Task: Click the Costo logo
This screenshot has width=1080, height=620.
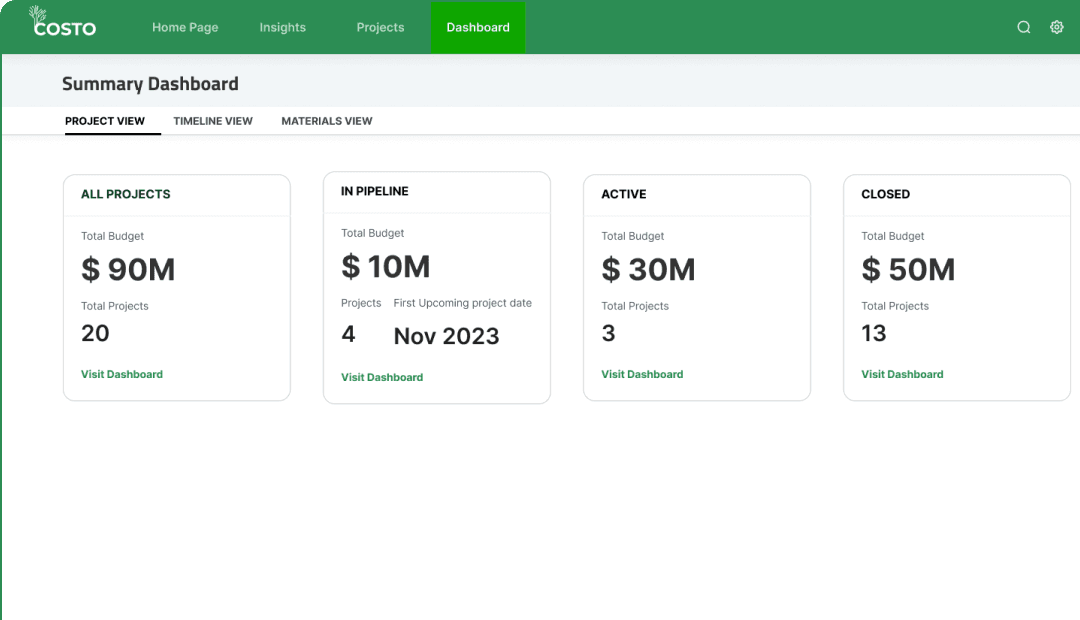Action: 63,21
